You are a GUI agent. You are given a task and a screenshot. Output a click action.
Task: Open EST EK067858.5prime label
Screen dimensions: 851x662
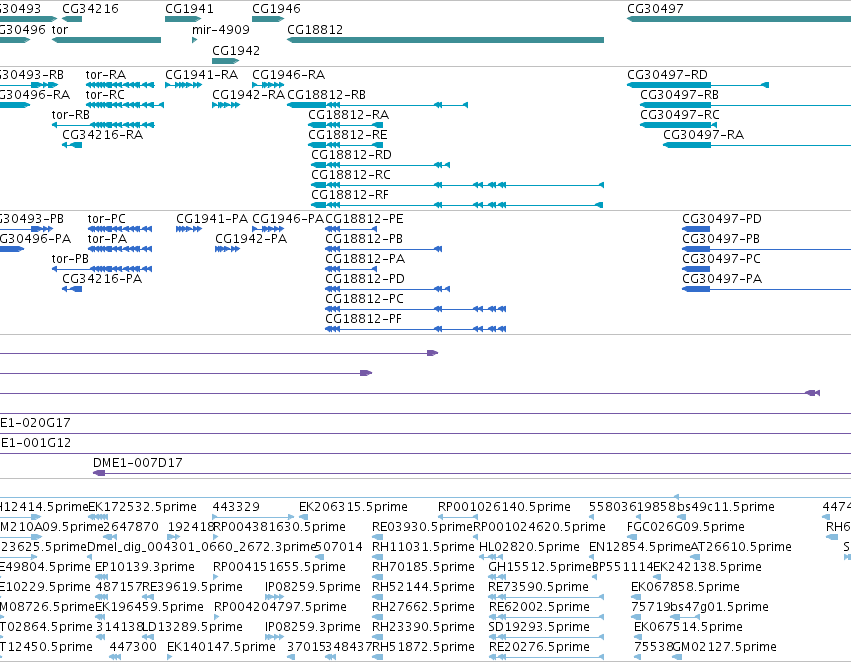685,587
